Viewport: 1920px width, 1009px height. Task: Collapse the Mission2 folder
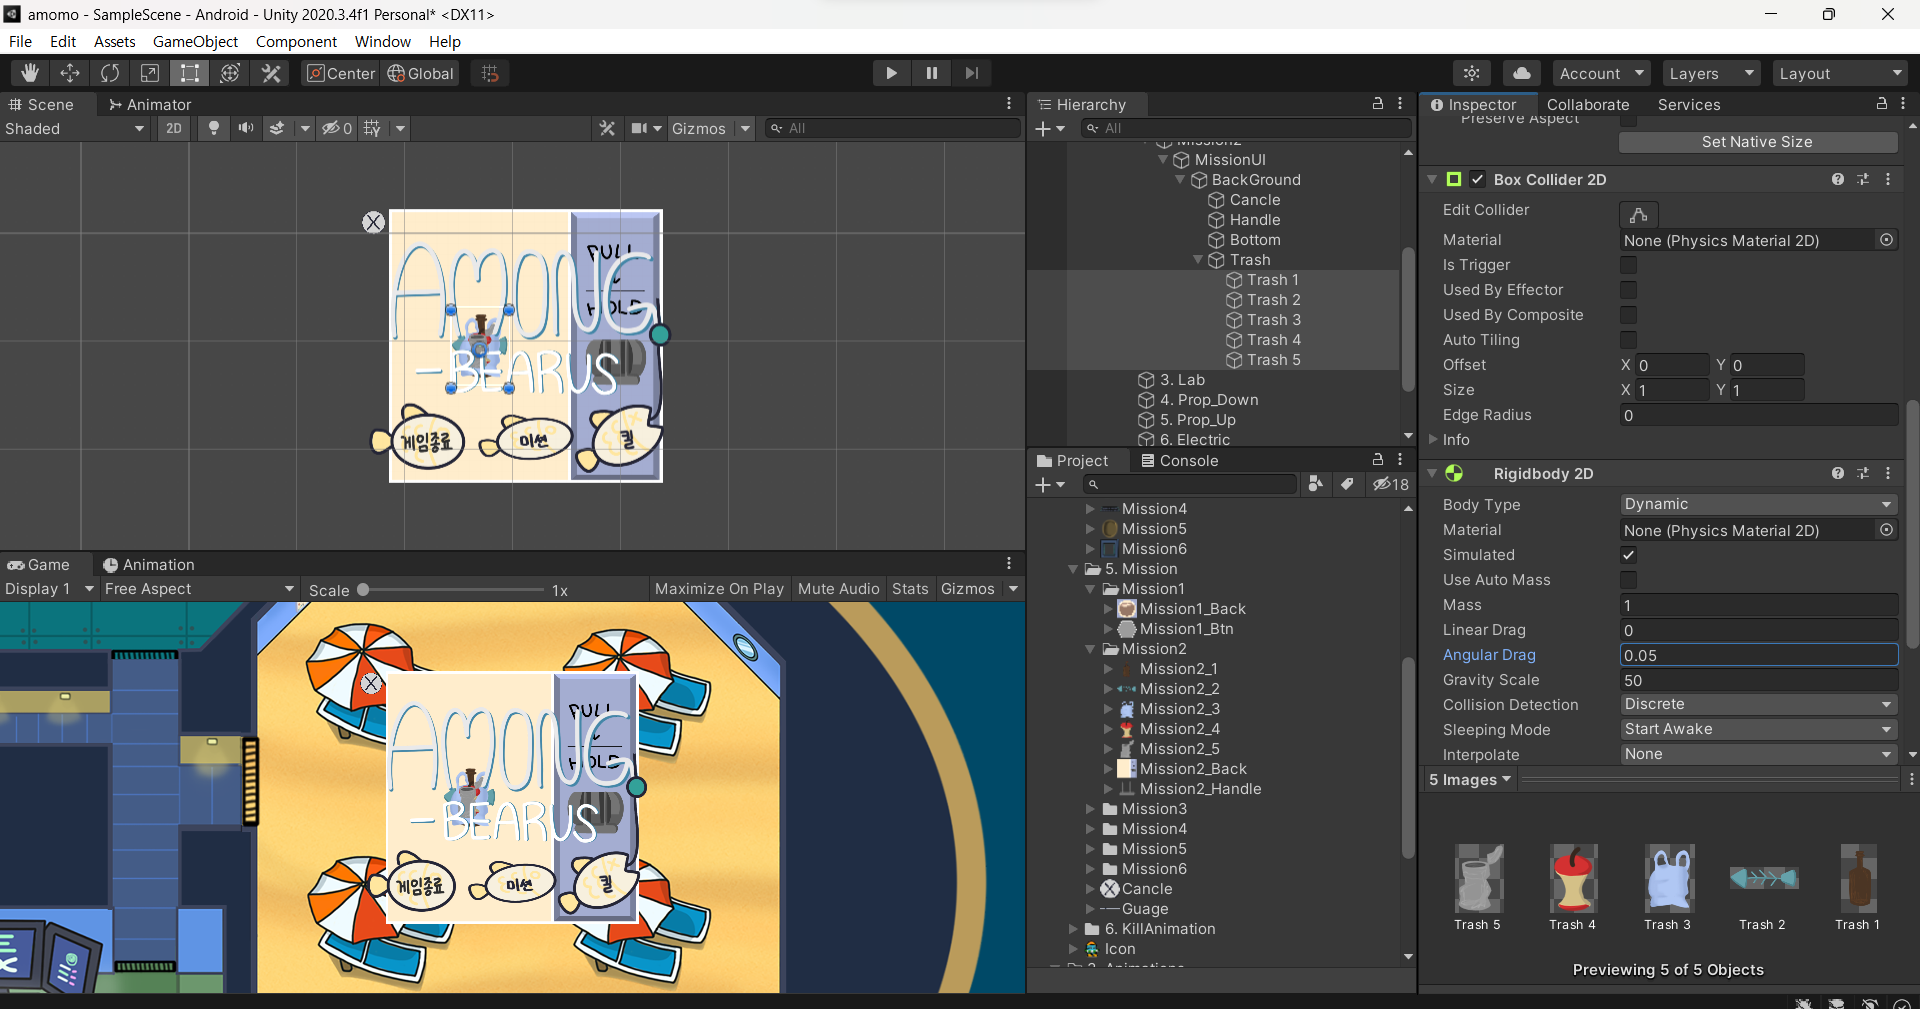point(1091,649)
